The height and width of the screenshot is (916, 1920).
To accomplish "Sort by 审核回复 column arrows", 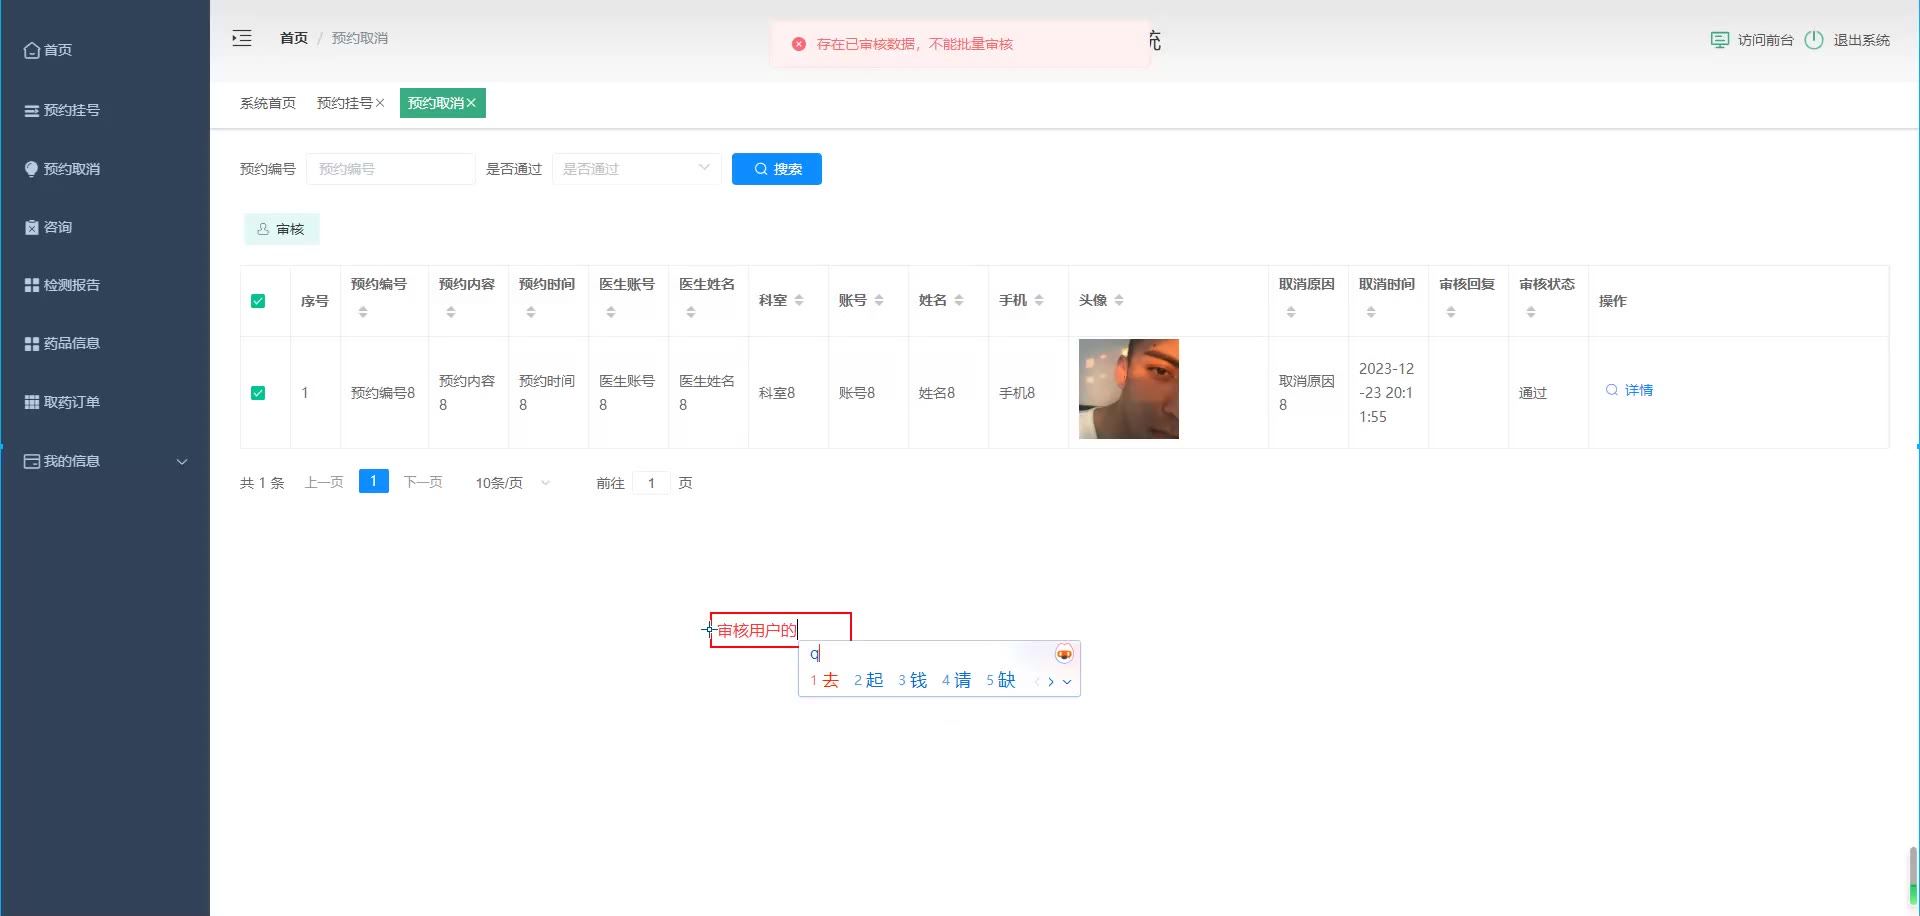I will click(x=1451, y=312).
